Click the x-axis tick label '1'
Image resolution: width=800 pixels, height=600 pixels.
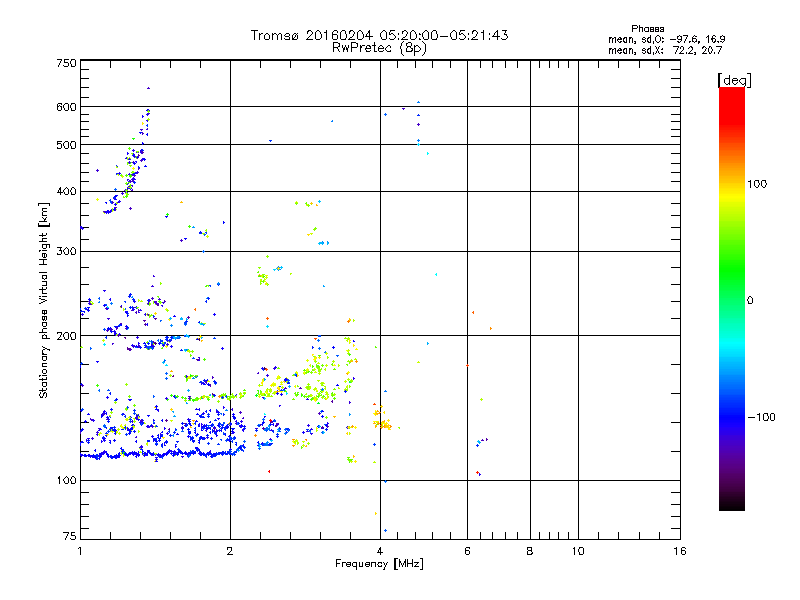coord(80,551)
